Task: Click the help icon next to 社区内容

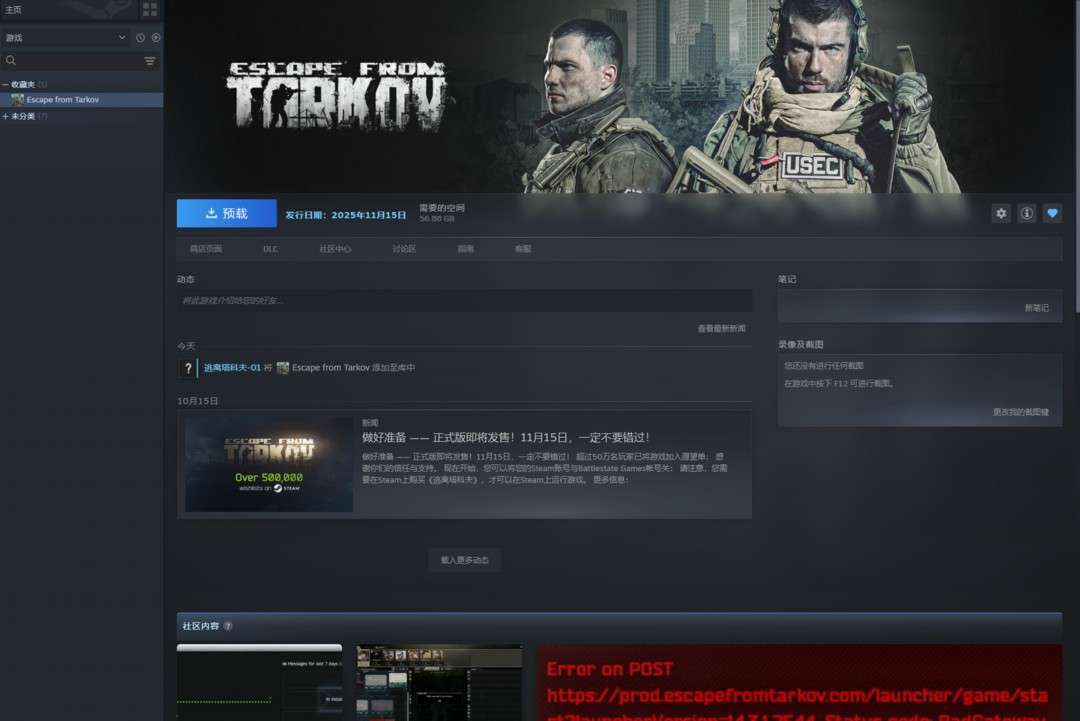Action: [x=228, y=626]
